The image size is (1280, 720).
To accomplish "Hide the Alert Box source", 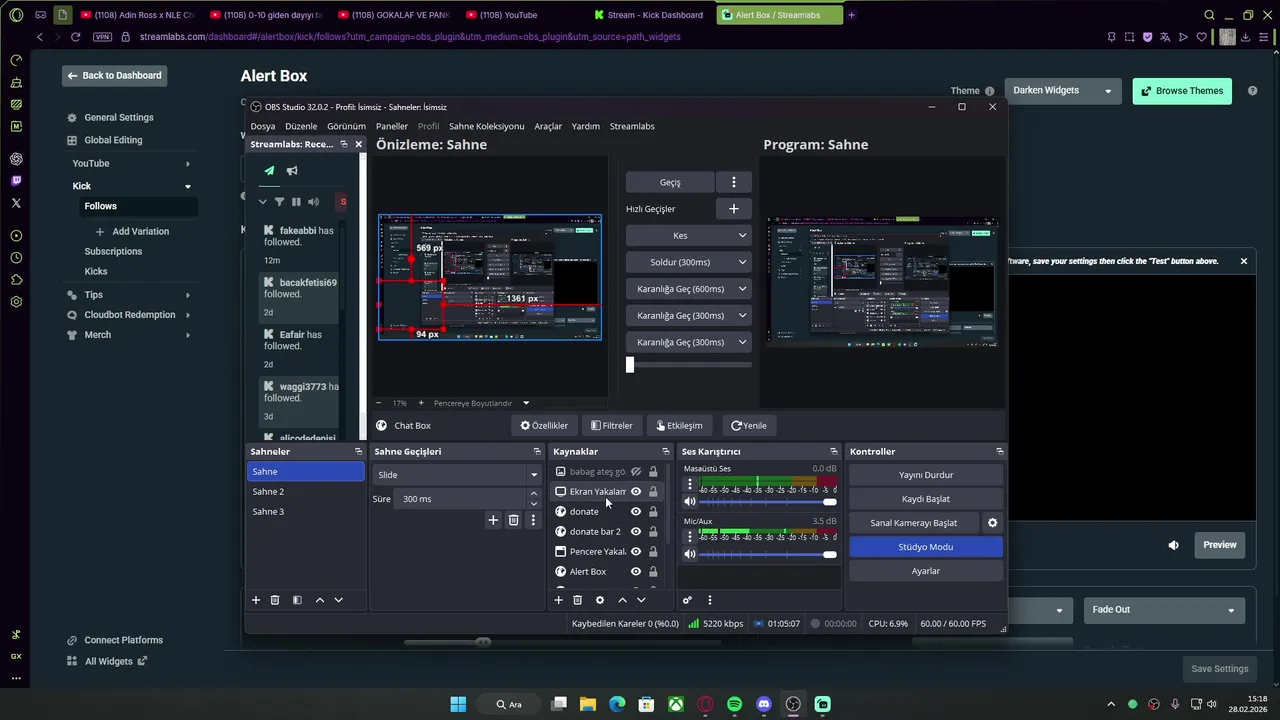I will (x=635, y=572).
